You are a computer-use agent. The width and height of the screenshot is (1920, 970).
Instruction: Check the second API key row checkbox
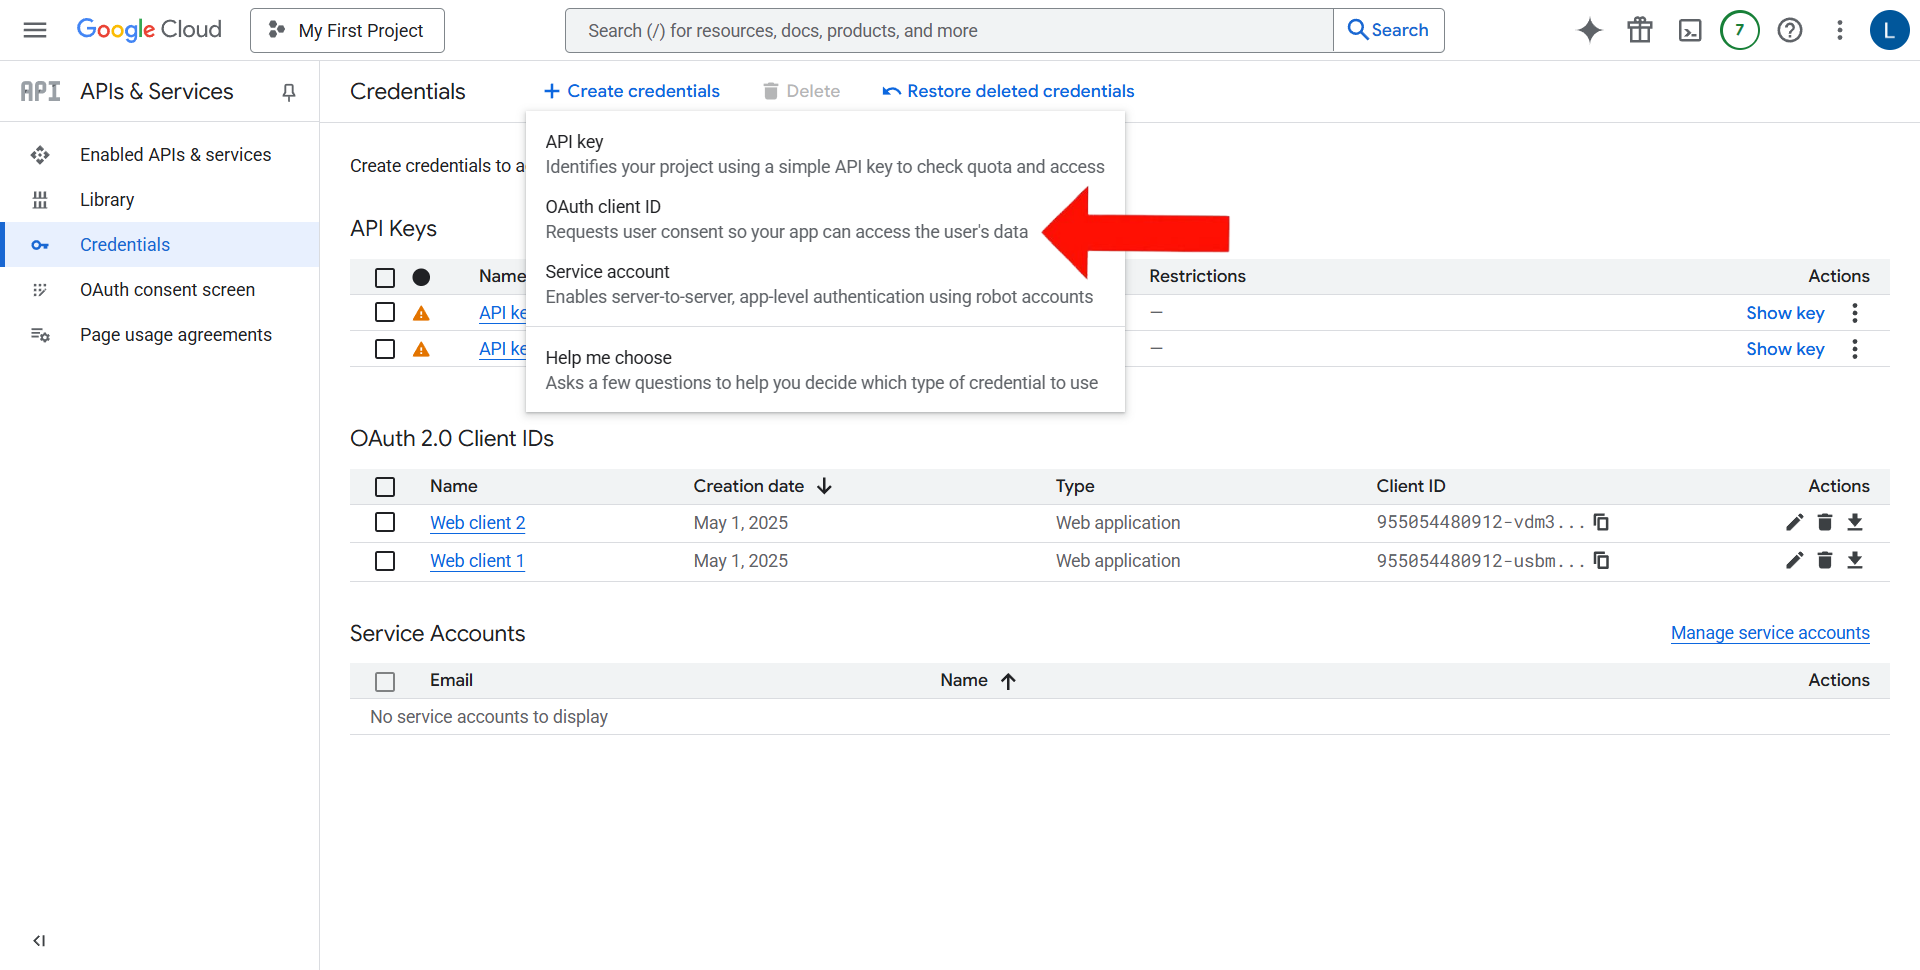pyautogui.click(x=385, y=348)
